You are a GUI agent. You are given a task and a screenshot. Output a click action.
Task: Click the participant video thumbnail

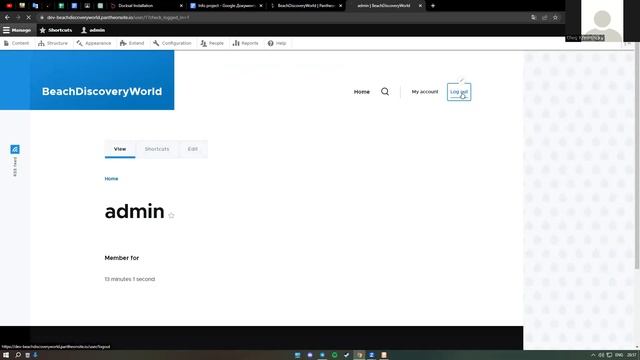(602, 21)
